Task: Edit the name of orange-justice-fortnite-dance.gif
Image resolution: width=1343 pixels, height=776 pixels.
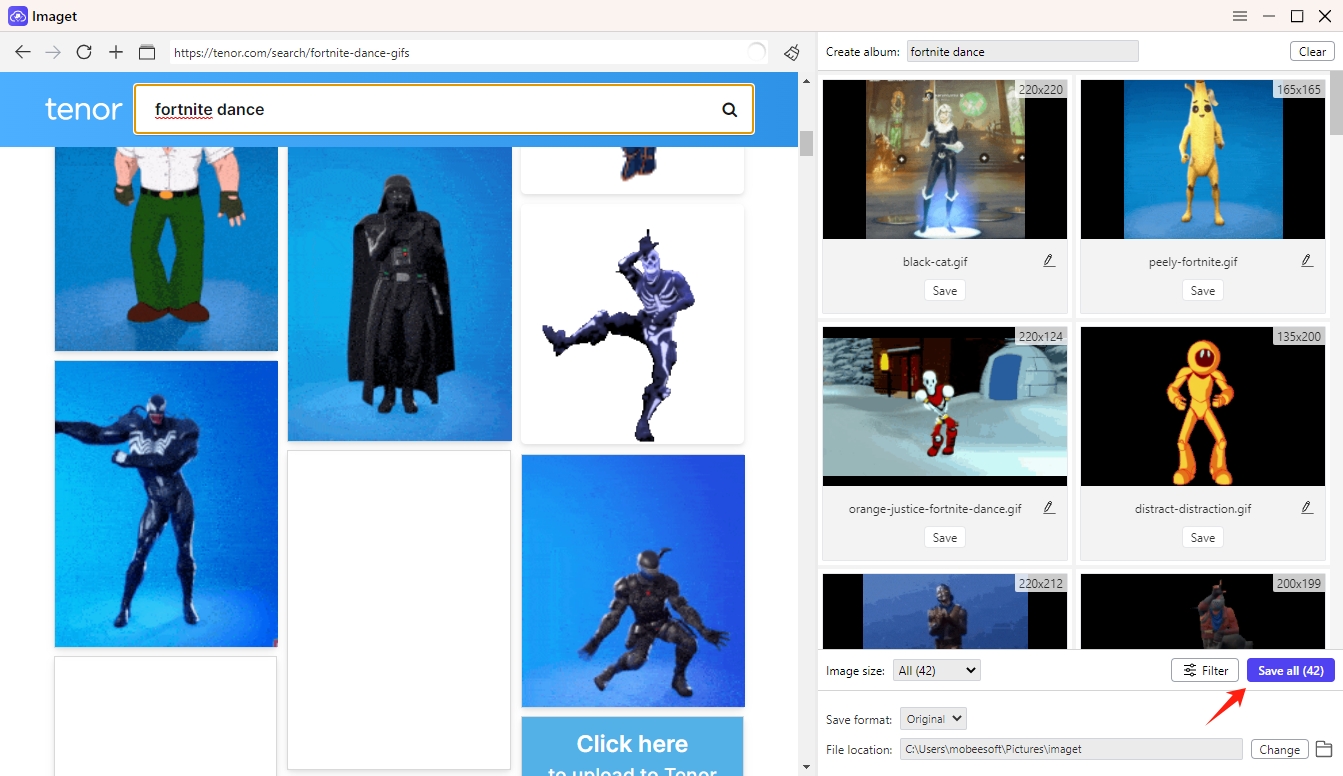Action: coord(1049,508)
